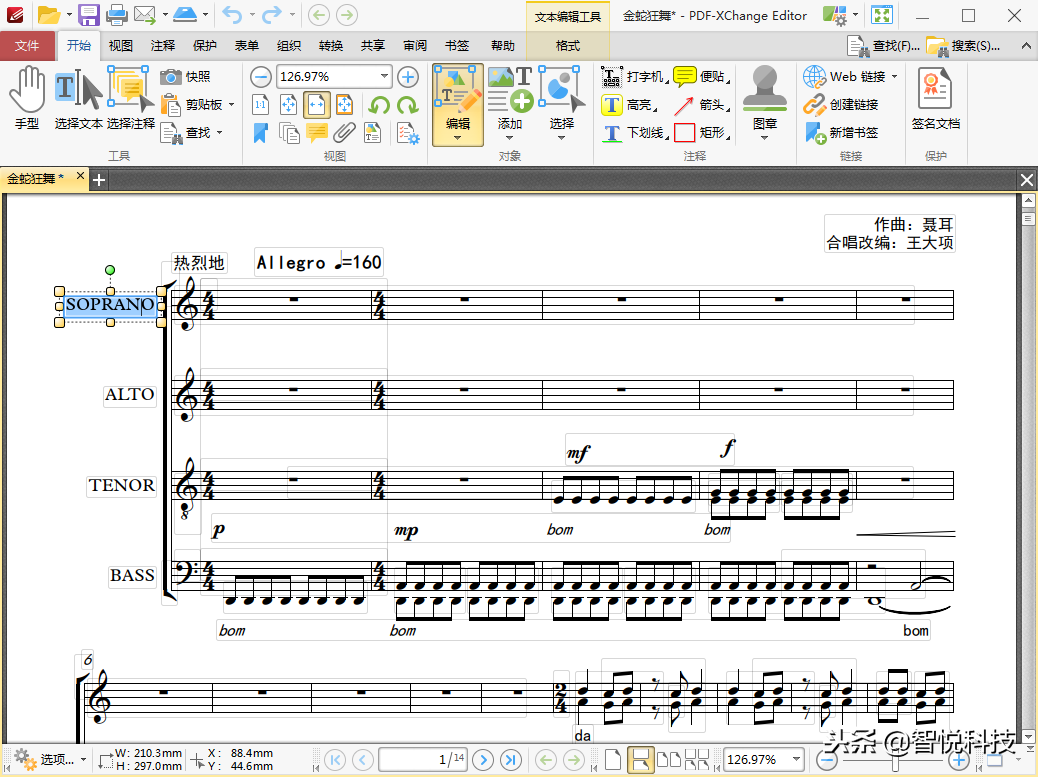Add a Sticky Note (便贴)
Viewport: 1038px width, 777px height.
click(700, 77)
